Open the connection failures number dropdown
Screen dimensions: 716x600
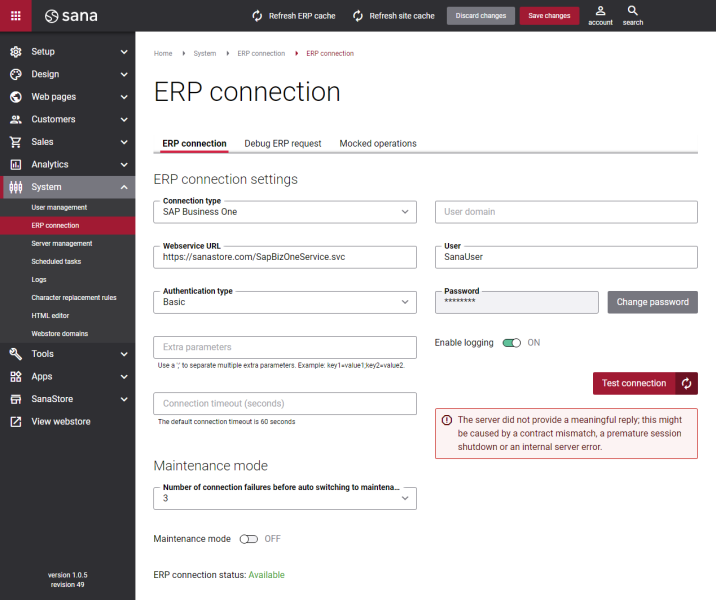click(285, 498)
